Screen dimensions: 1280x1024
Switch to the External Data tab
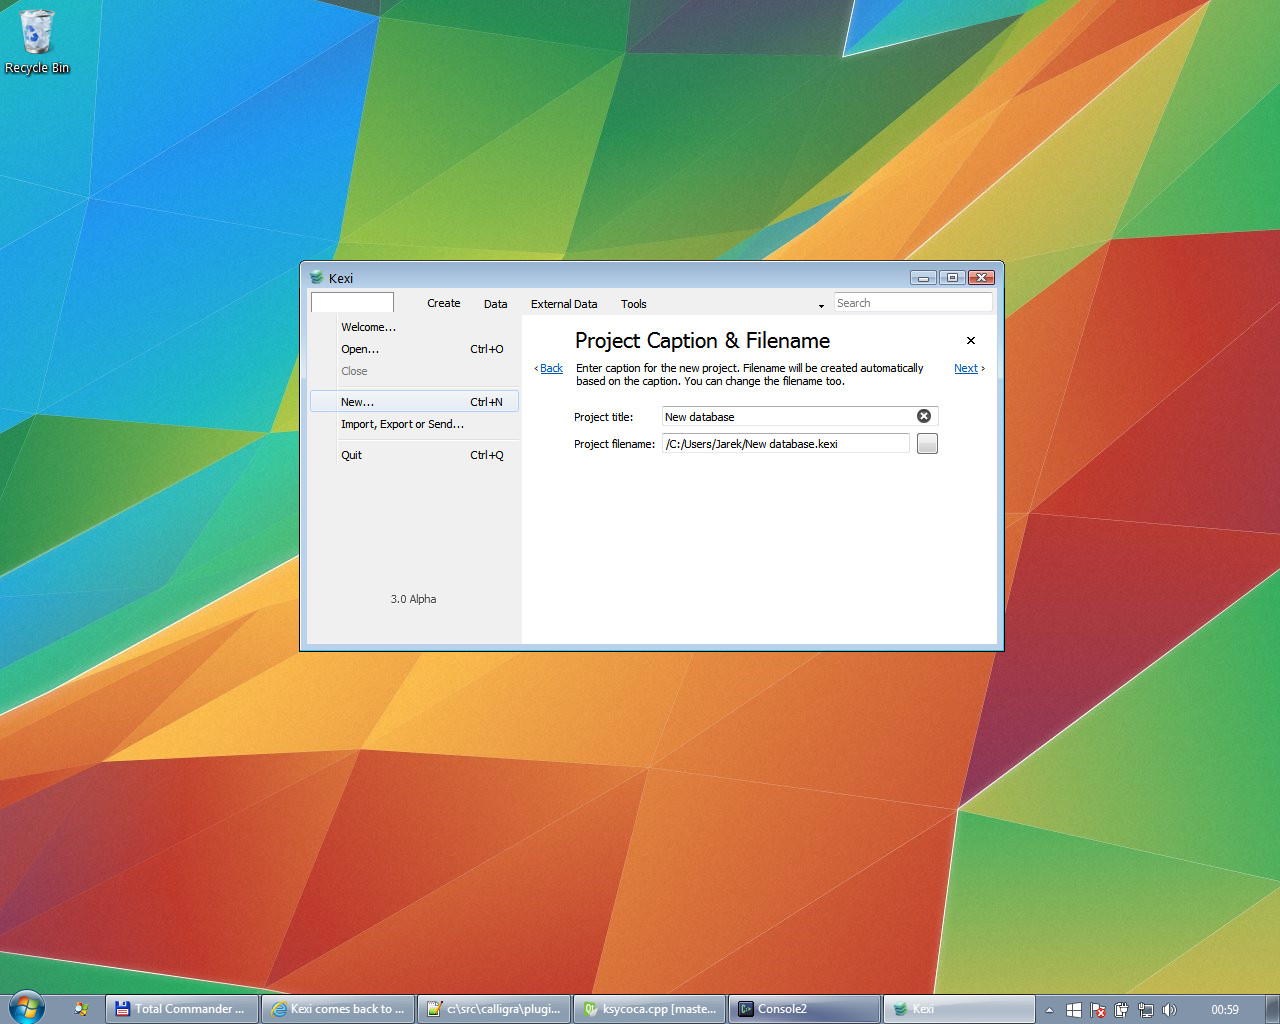pyautogui.click(x=564, y=304)
